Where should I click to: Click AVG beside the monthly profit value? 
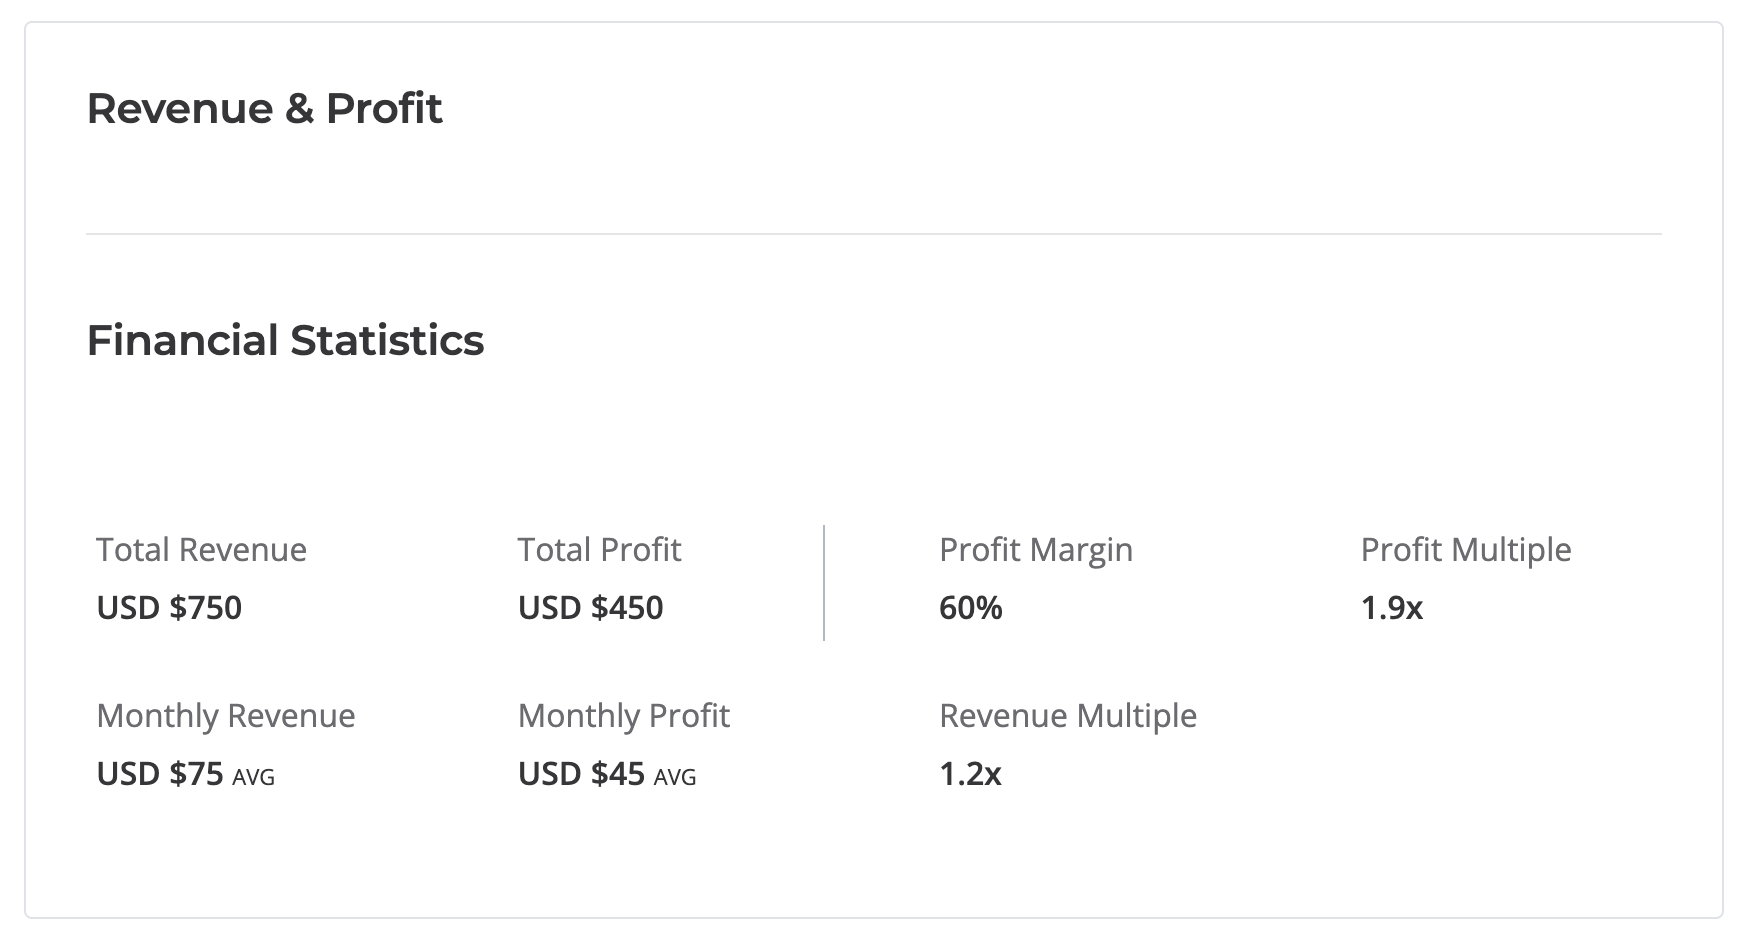(675, 777)
